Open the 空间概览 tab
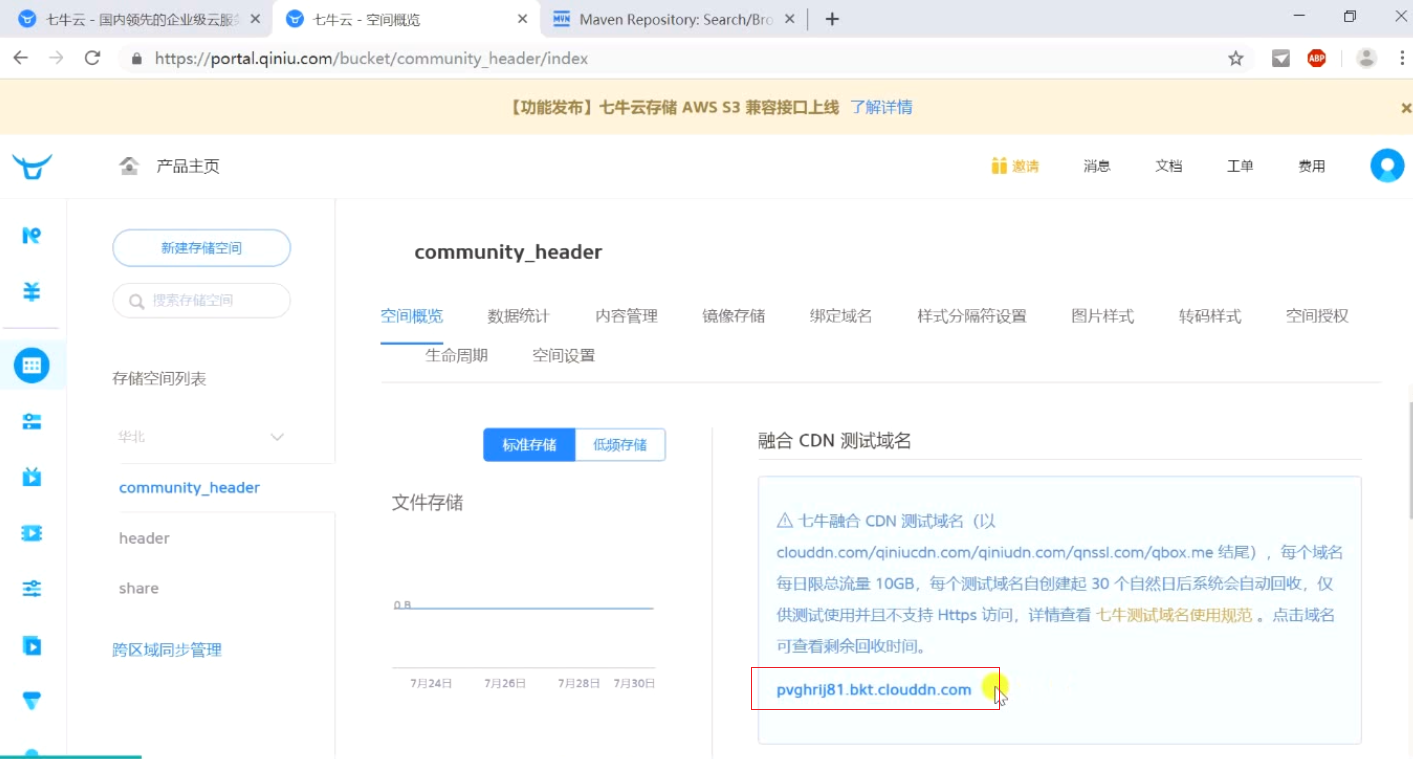 411,316
